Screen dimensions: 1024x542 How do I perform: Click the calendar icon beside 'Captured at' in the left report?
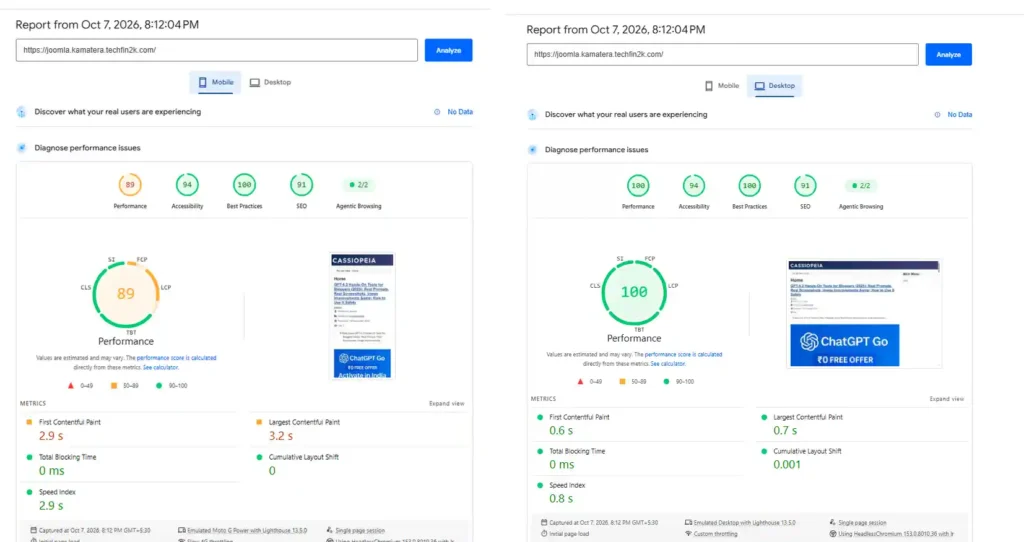click(33, 530)
